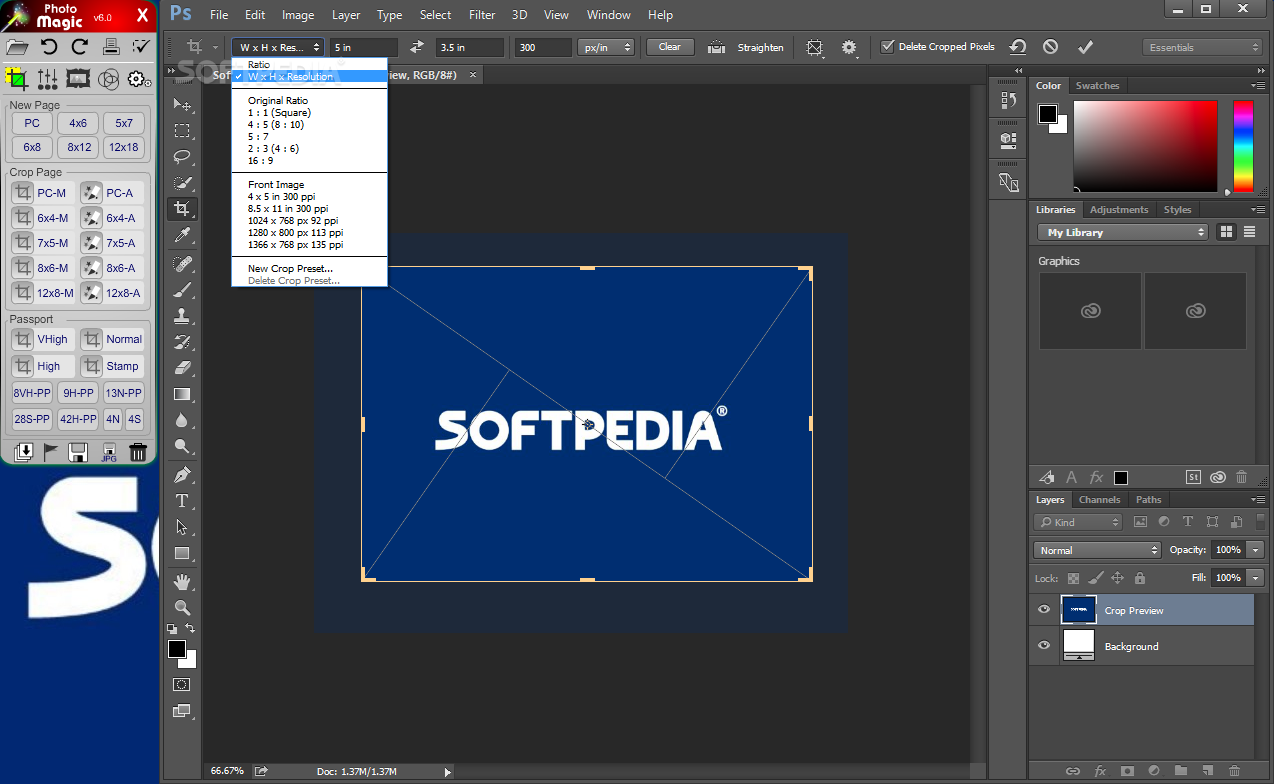This screenshot has height=784, width=1274.
Task: Create a new layer icon
Action: click(x=1207, y=770)
